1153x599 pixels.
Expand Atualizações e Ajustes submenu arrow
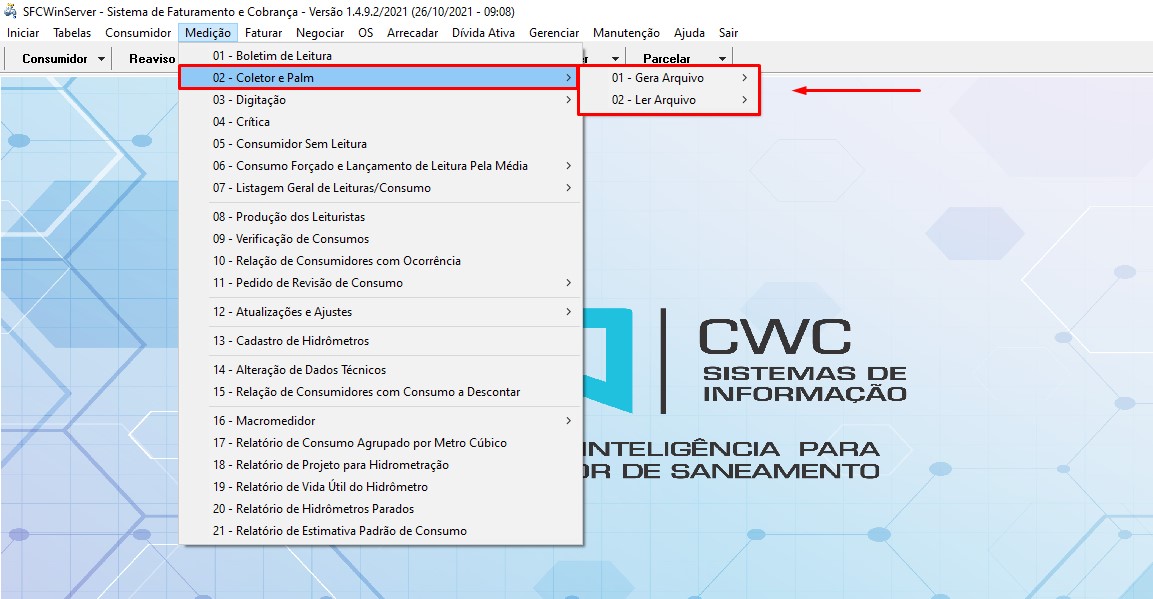click(x=568, y=312)
